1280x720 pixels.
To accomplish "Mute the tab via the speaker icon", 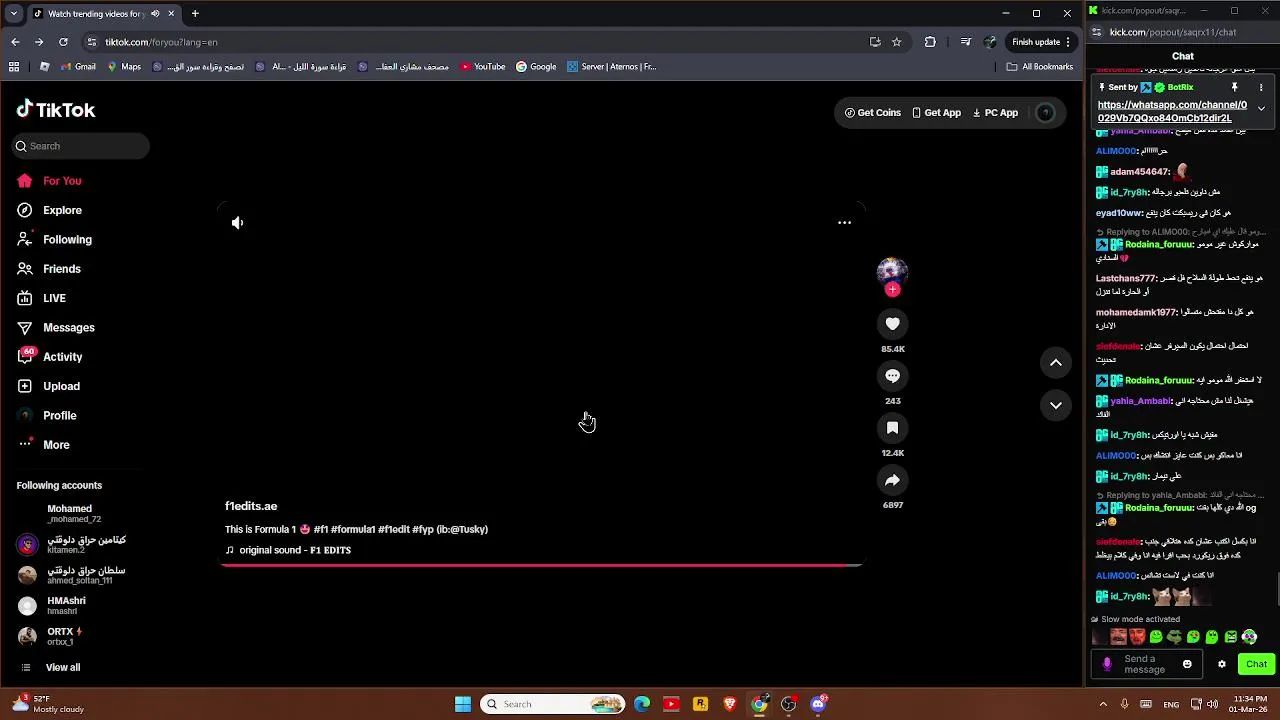I will click(x=155, y=14).
